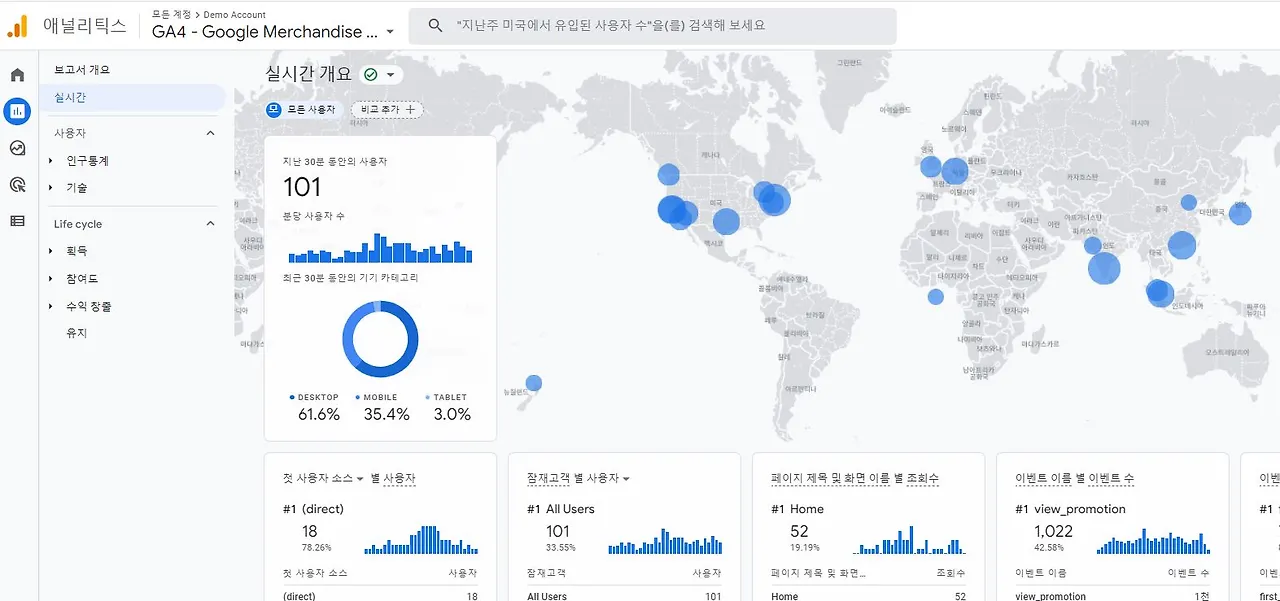This screenshot has width=1280, height=601.
Task: Select the 모든 사용자 segment chip
Action: click(303, 110)
